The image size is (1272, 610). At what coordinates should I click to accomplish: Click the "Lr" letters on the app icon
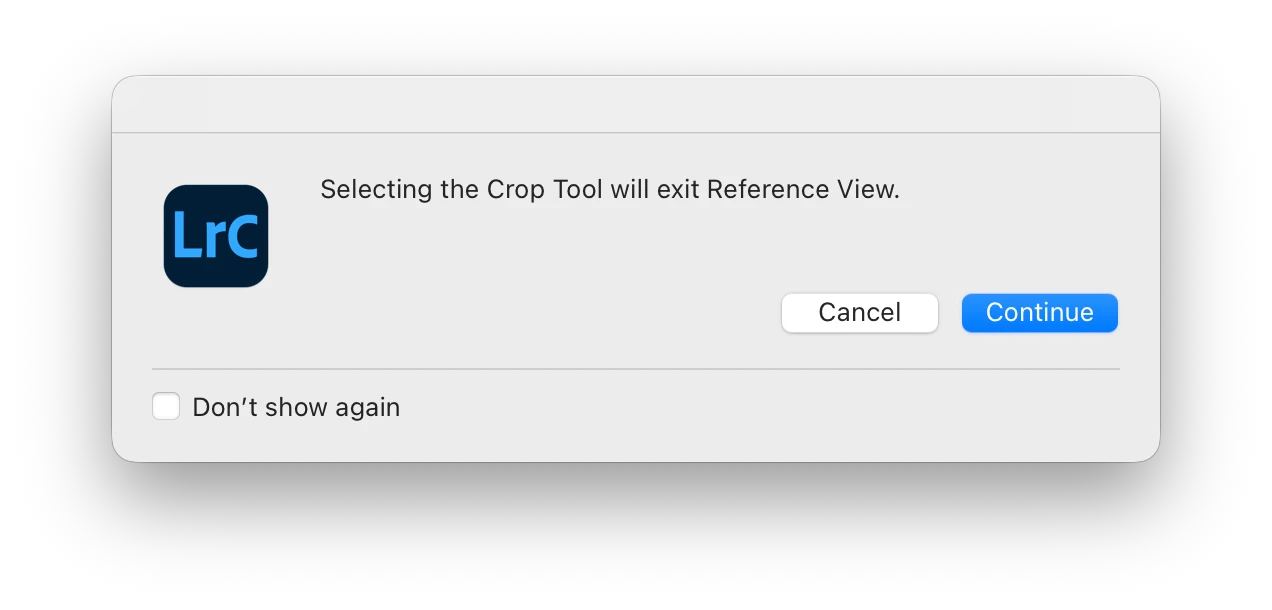click(x=195, y=236)
